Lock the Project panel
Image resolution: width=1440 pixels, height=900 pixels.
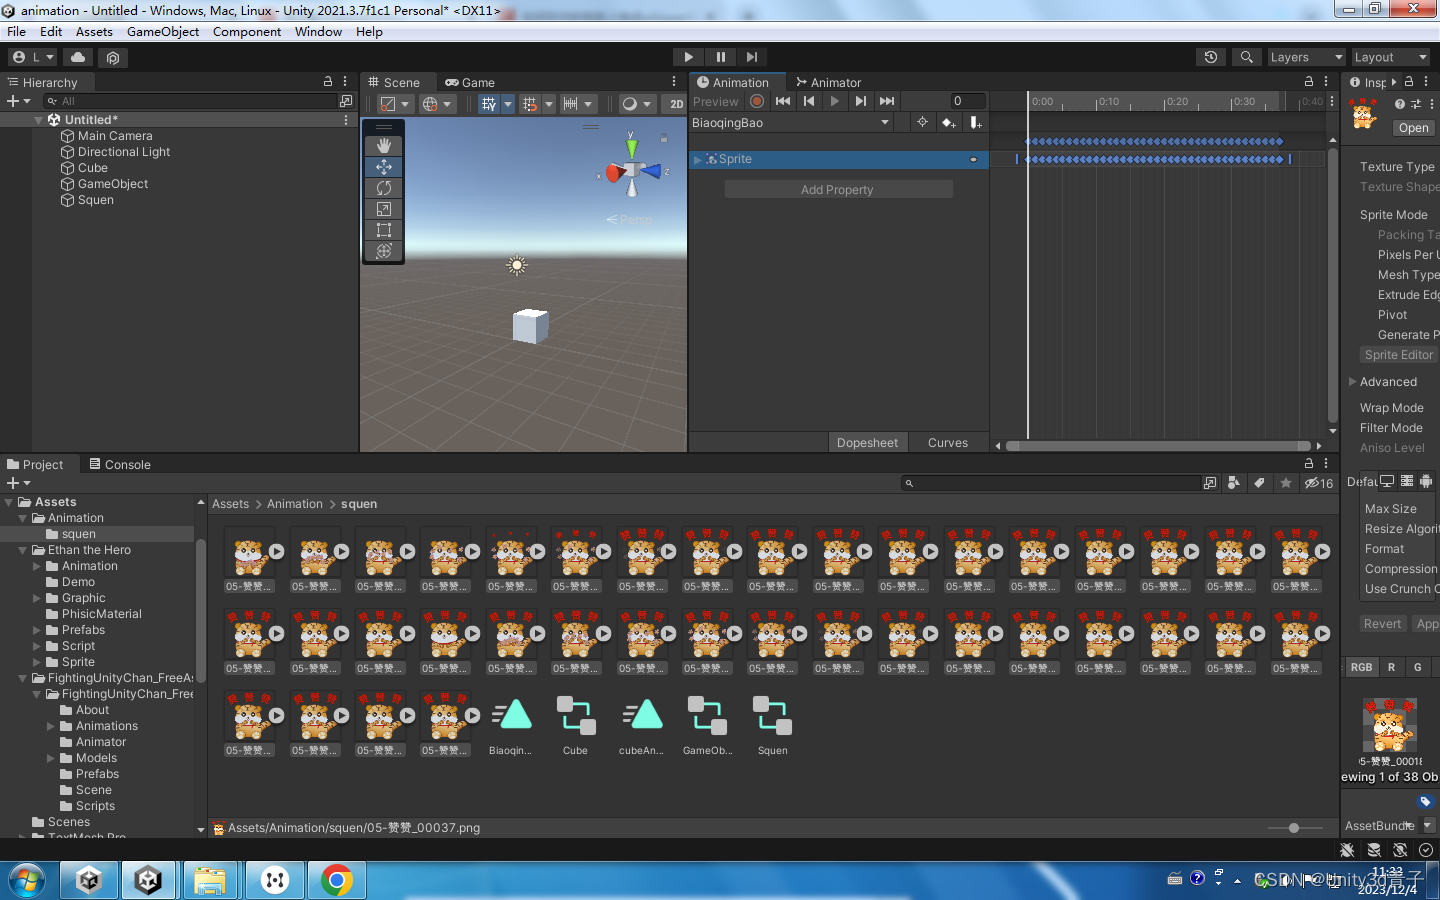pos(1309,463)
